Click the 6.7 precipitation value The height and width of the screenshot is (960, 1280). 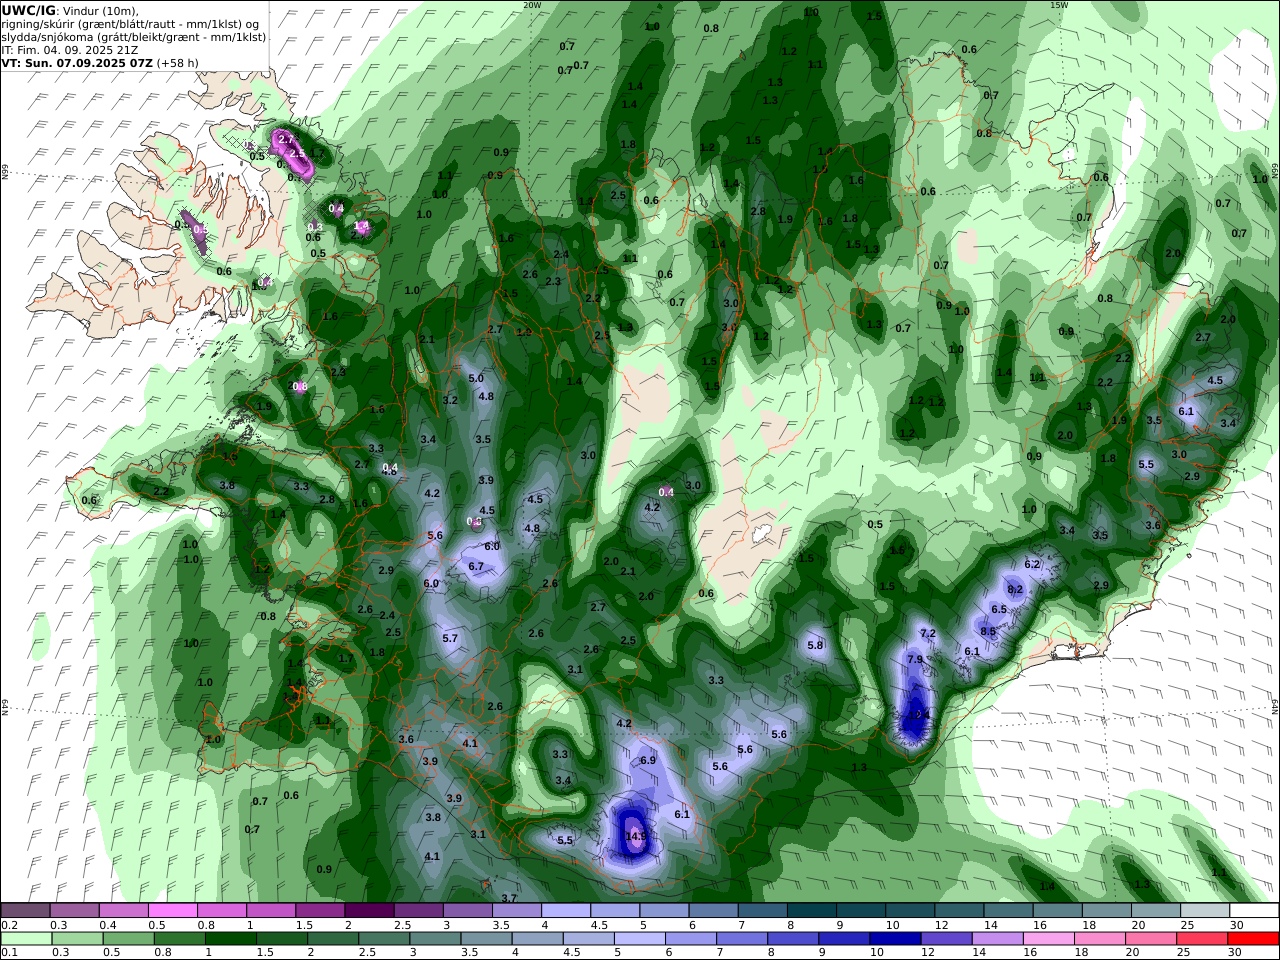pyautogui.click(x=476, y=567)
